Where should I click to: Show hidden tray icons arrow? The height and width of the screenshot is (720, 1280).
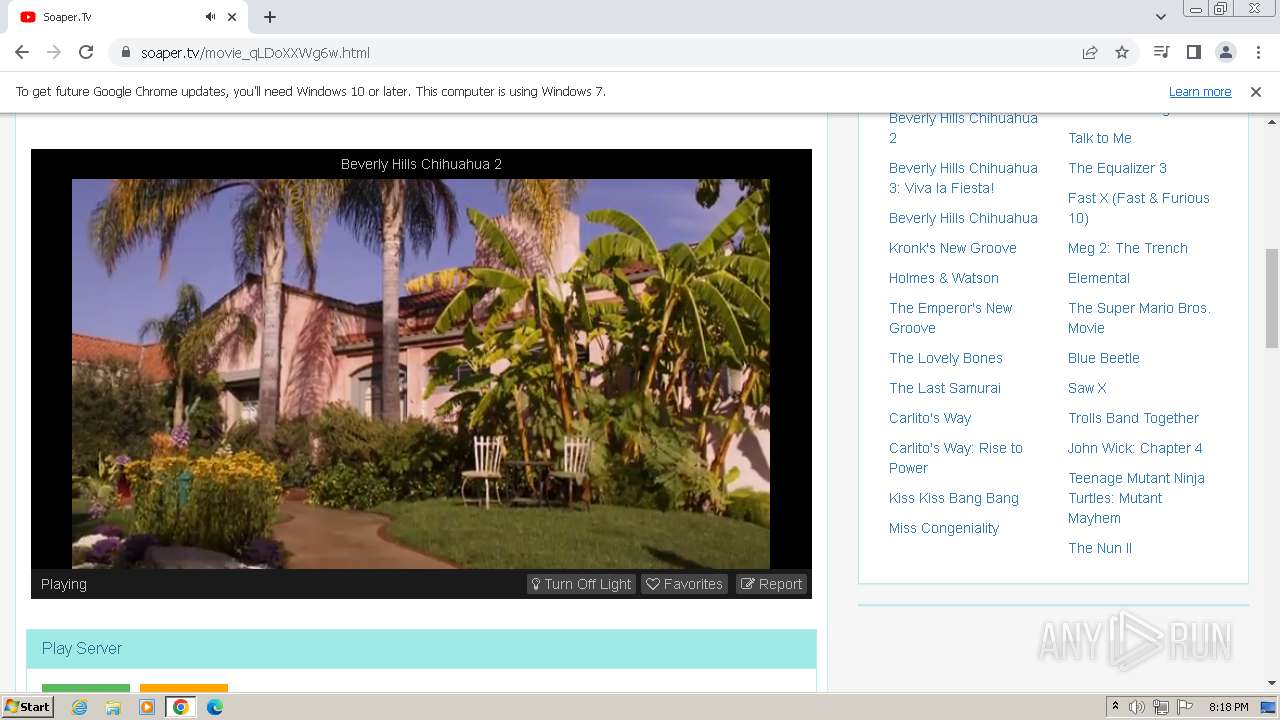1115,707
